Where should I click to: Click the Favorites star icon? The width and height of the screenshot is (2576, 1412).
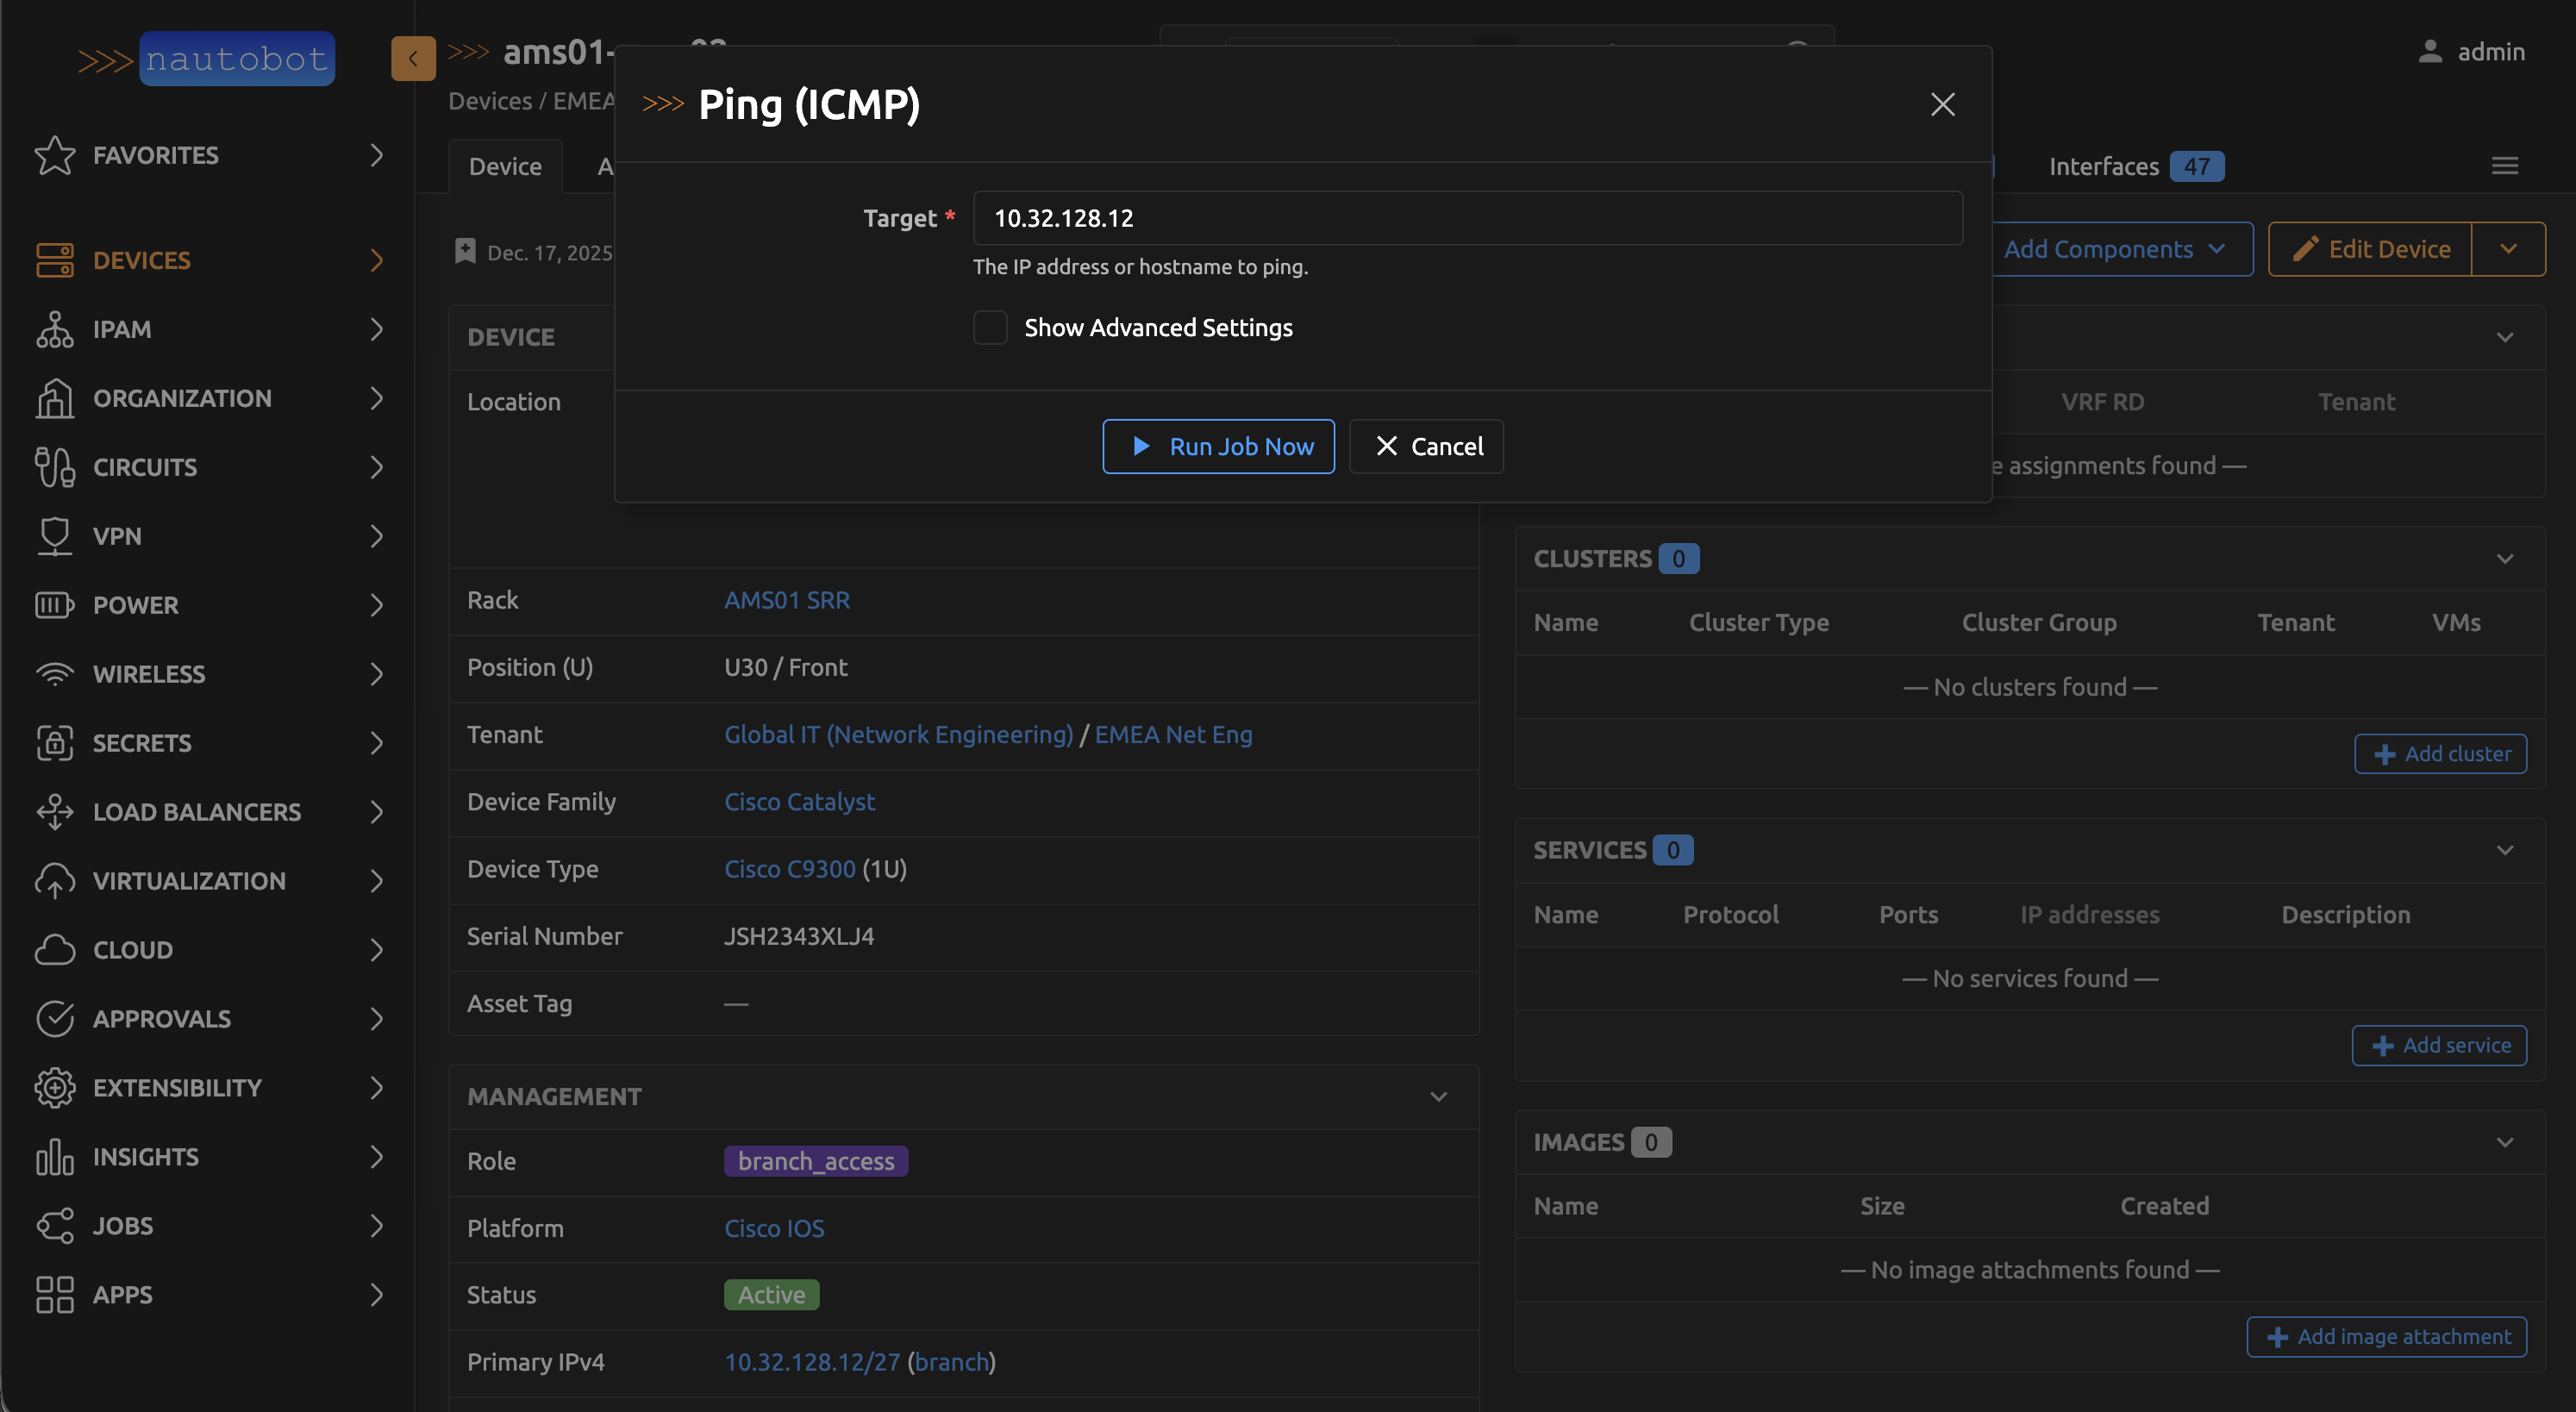click(54, 155)
